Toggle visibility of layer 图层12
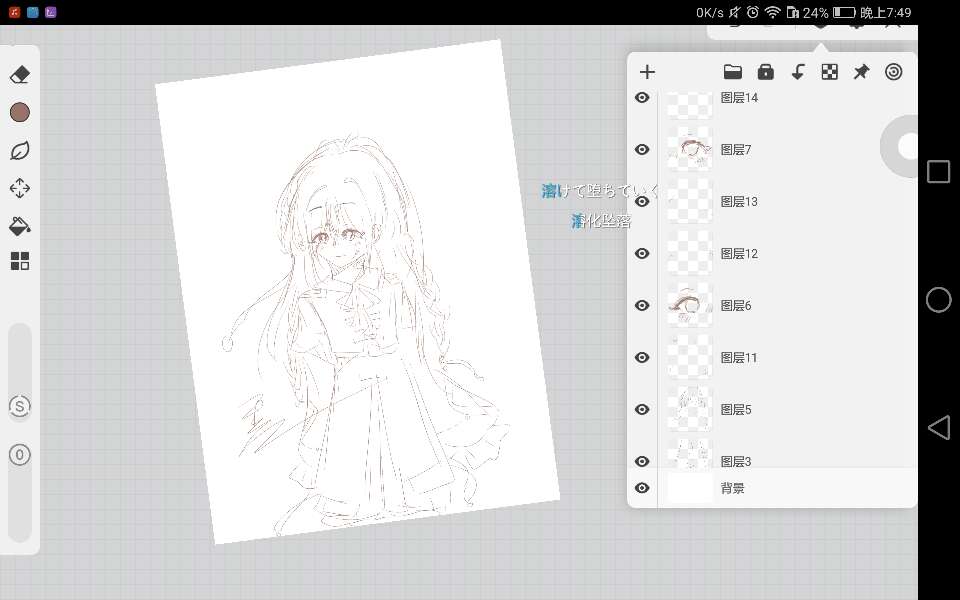 coord(642,254)
